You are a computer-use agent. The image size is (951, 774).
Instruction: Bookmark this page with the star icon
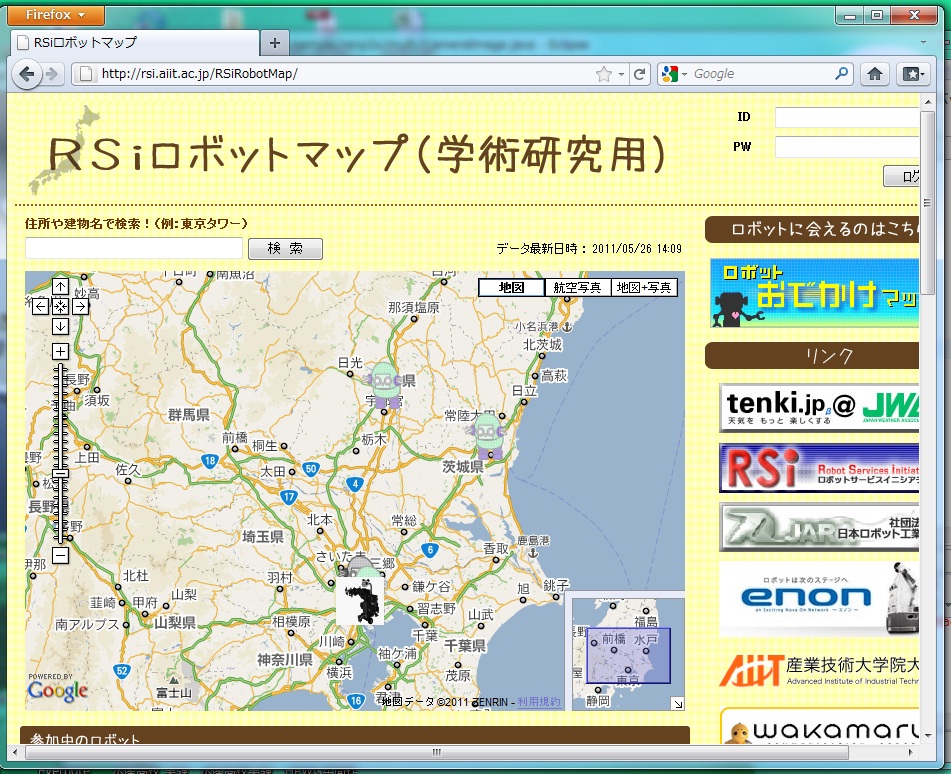[603, 74]
